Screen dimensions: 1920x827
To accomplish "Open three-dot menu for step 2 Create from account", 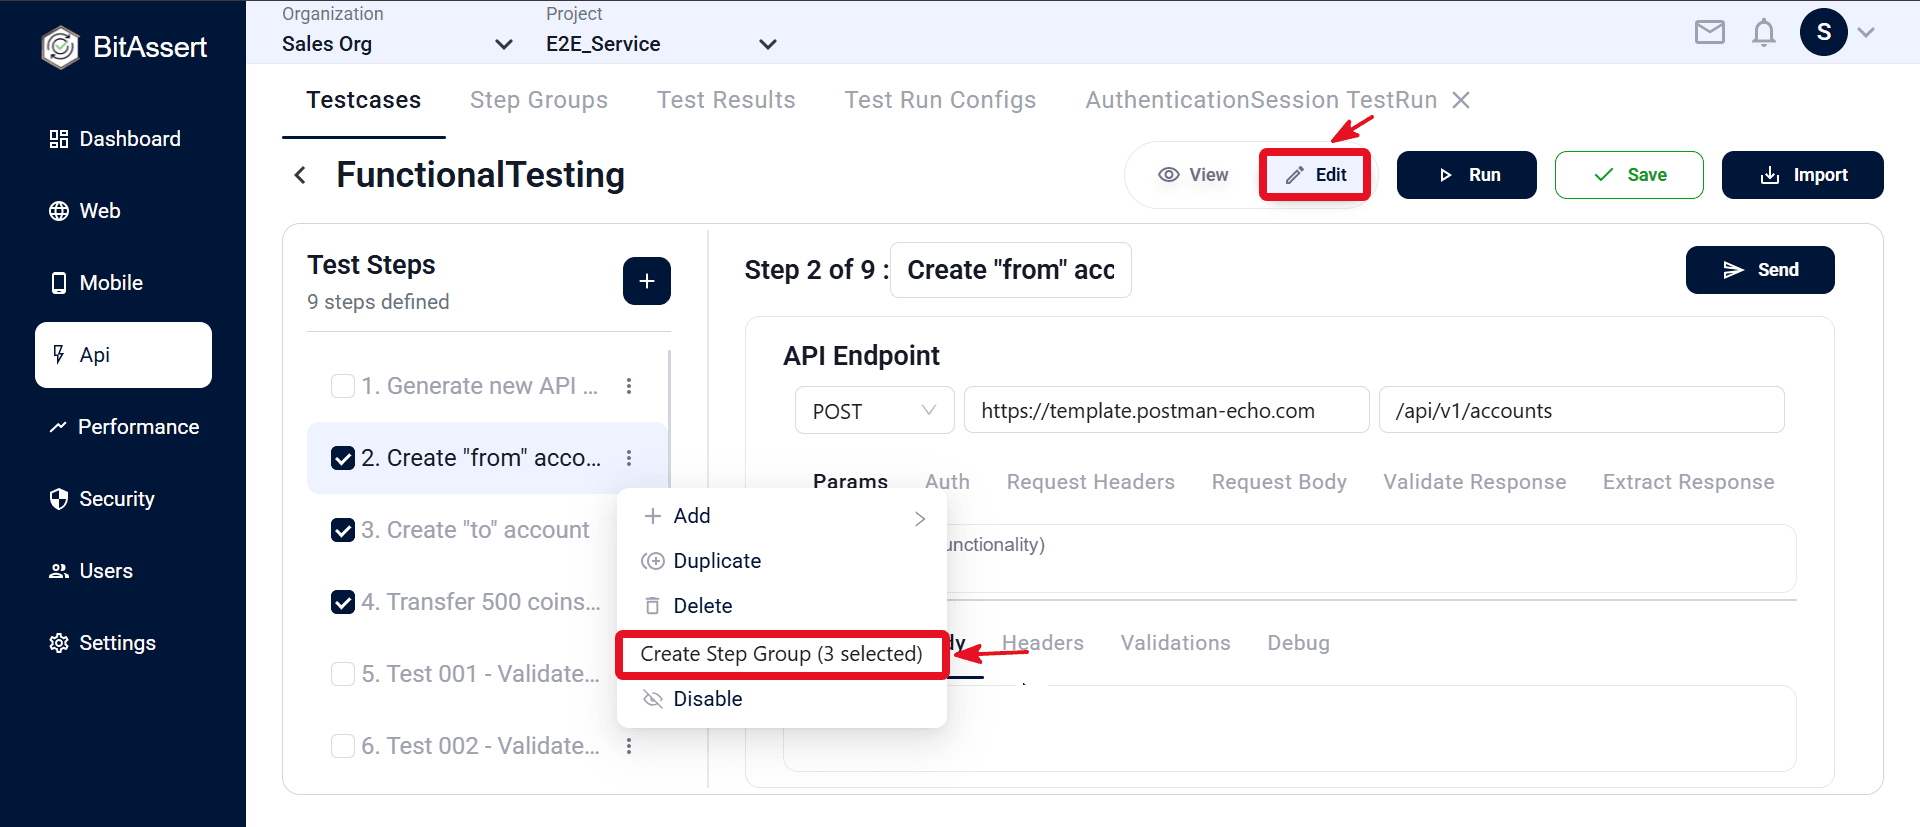I will click(x=629, y=458).
